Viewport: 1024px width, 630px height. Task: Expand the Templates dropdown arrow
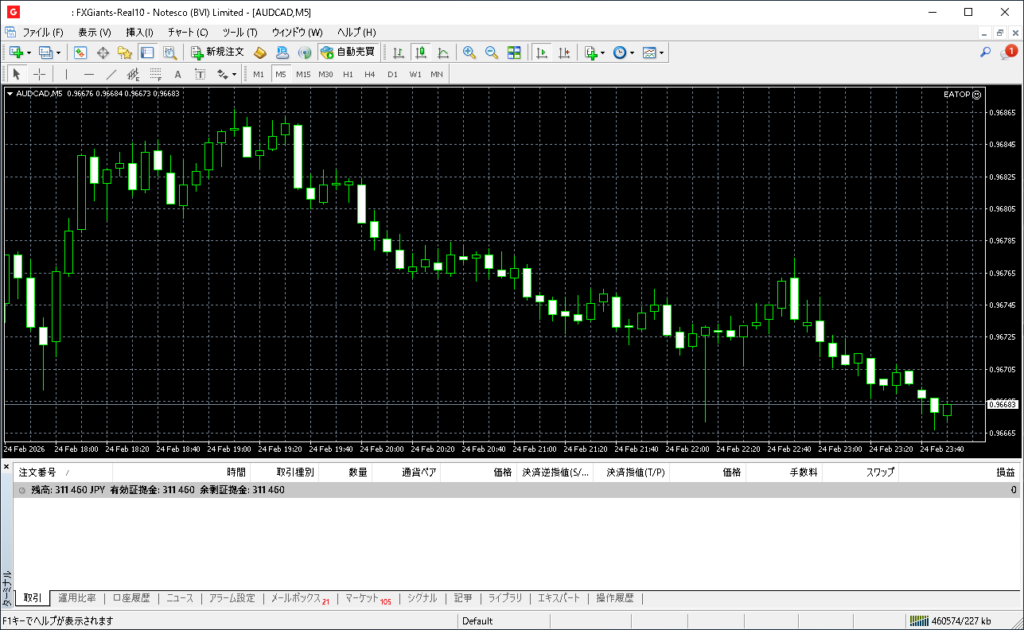(661, 52)
